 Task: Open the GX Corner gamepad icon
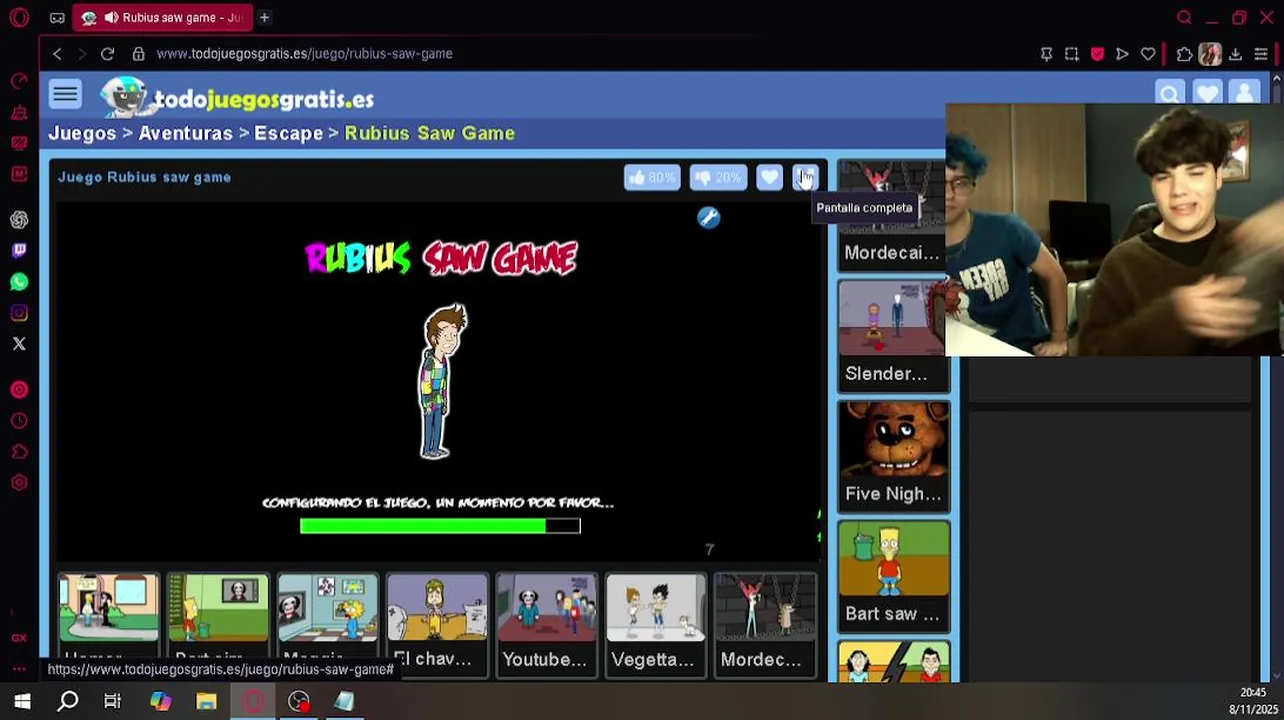pos(57,18)
